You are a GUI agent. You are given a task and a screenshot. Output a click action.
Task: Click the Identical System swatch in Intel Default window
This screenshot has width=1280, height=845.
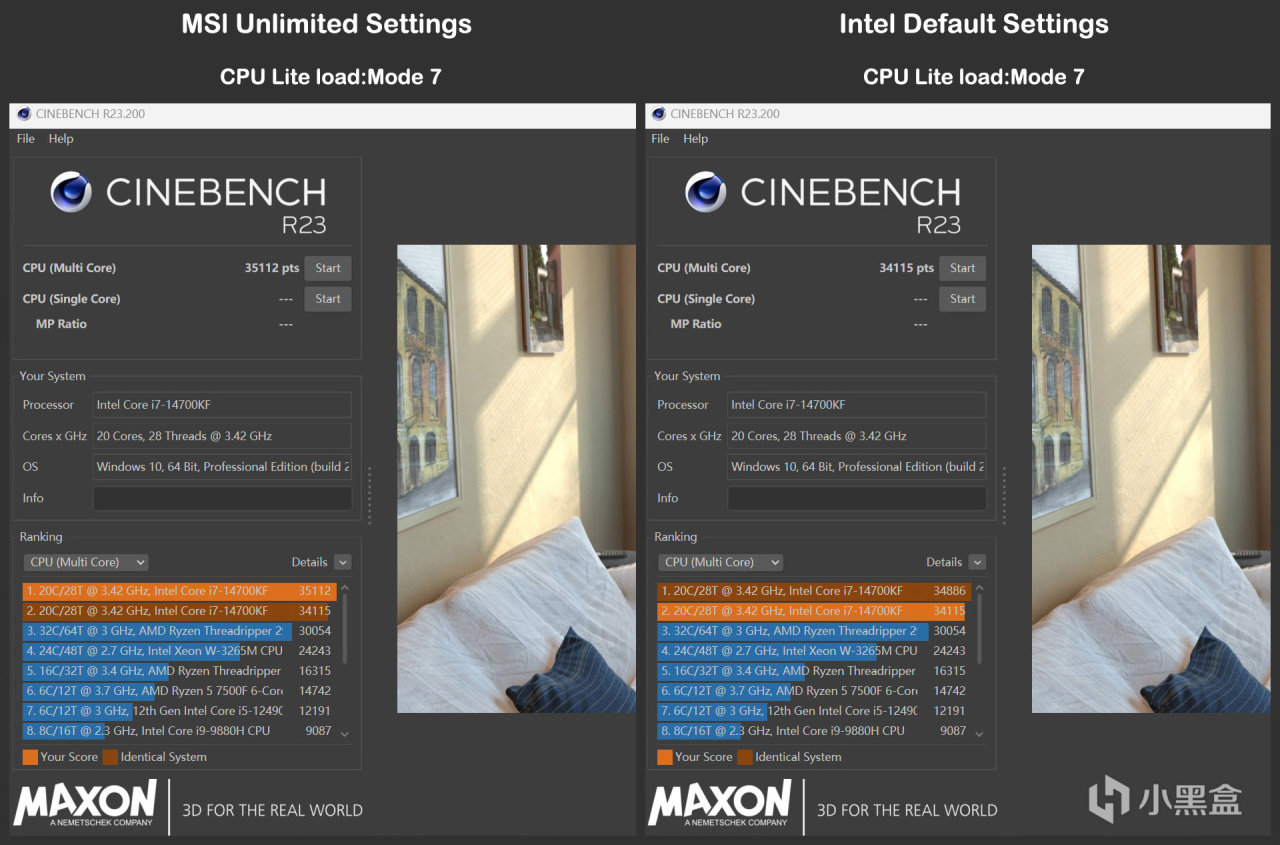[745, 757]
